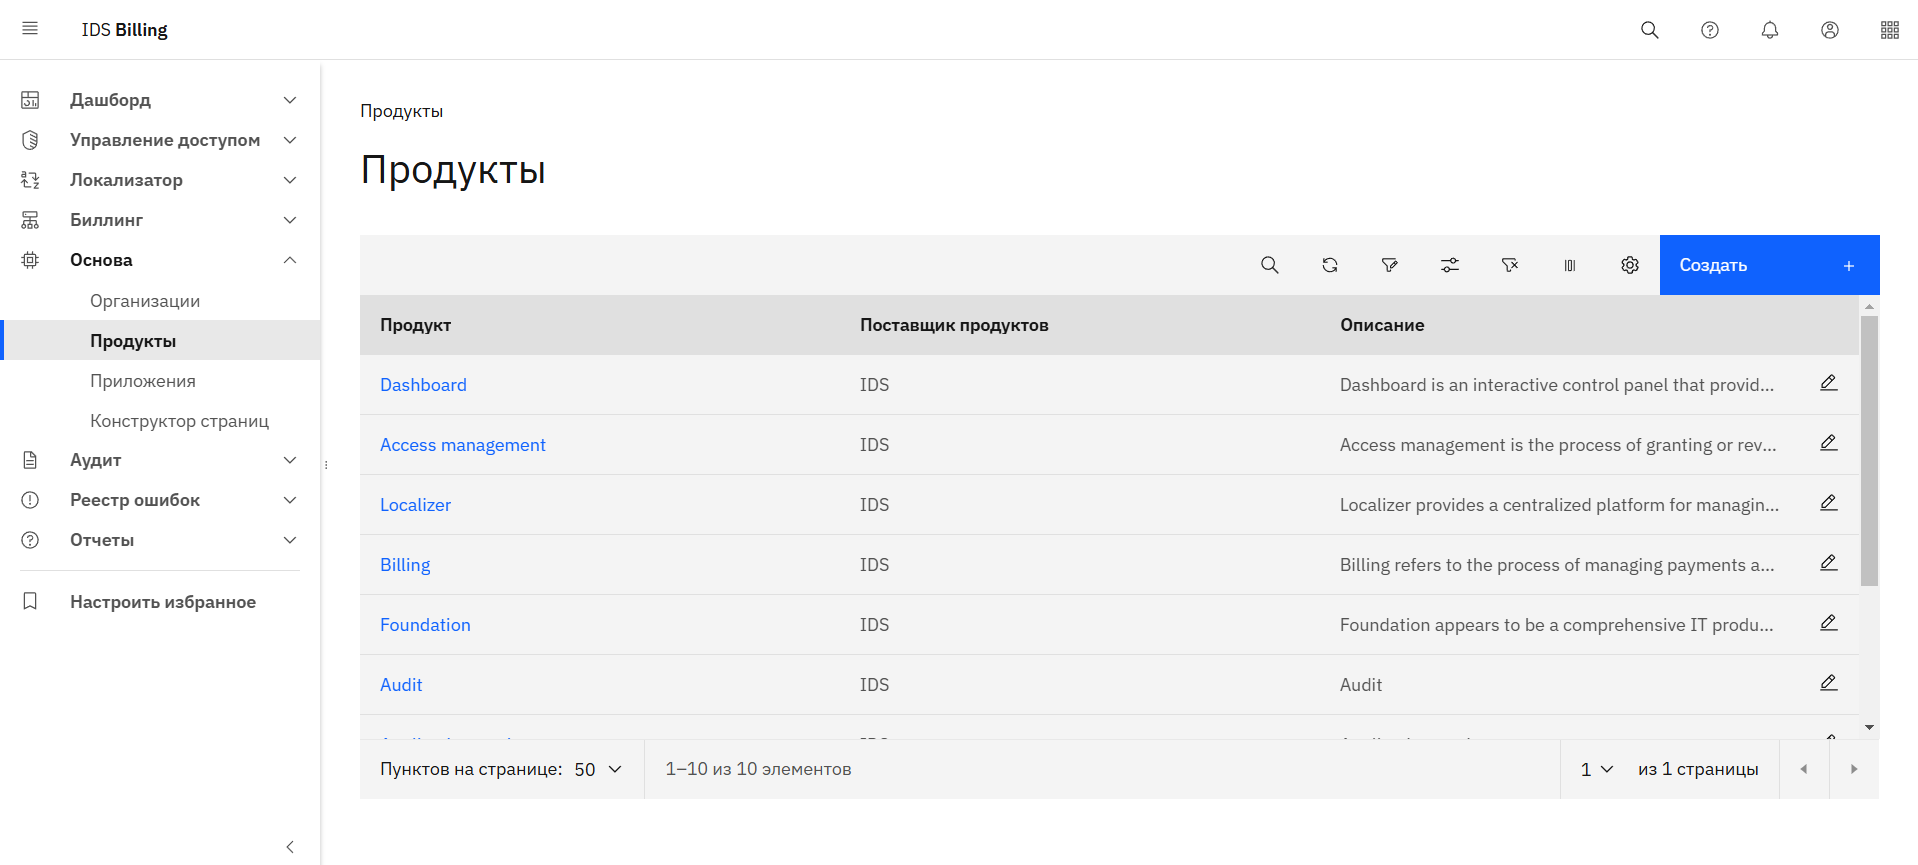Open table settings gear icon
1918x865 pixels.
click(x=1629, y=265)
